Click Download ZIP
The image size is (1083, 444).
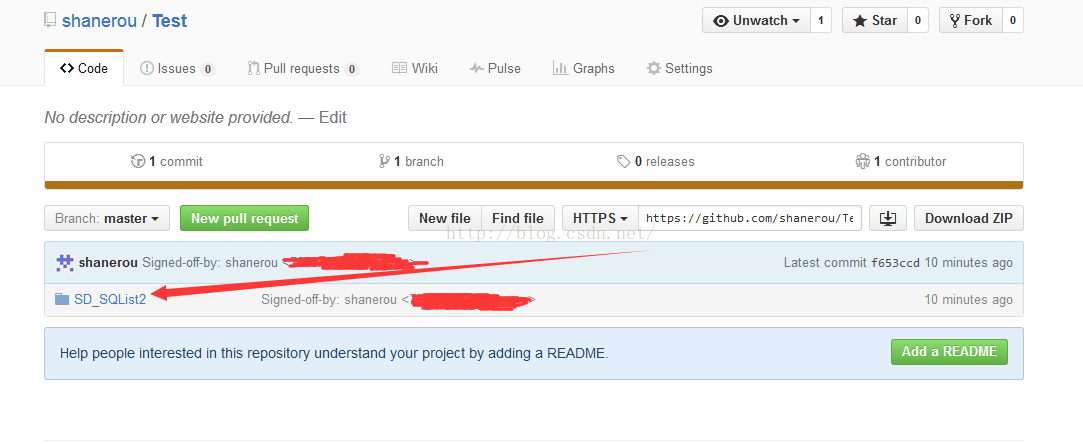pos(969,218)
